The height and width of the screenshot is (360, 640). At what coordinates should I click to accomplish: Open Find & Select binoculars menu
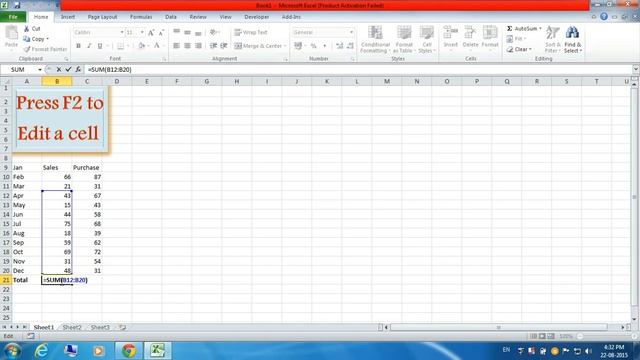(x=573, y=39)
